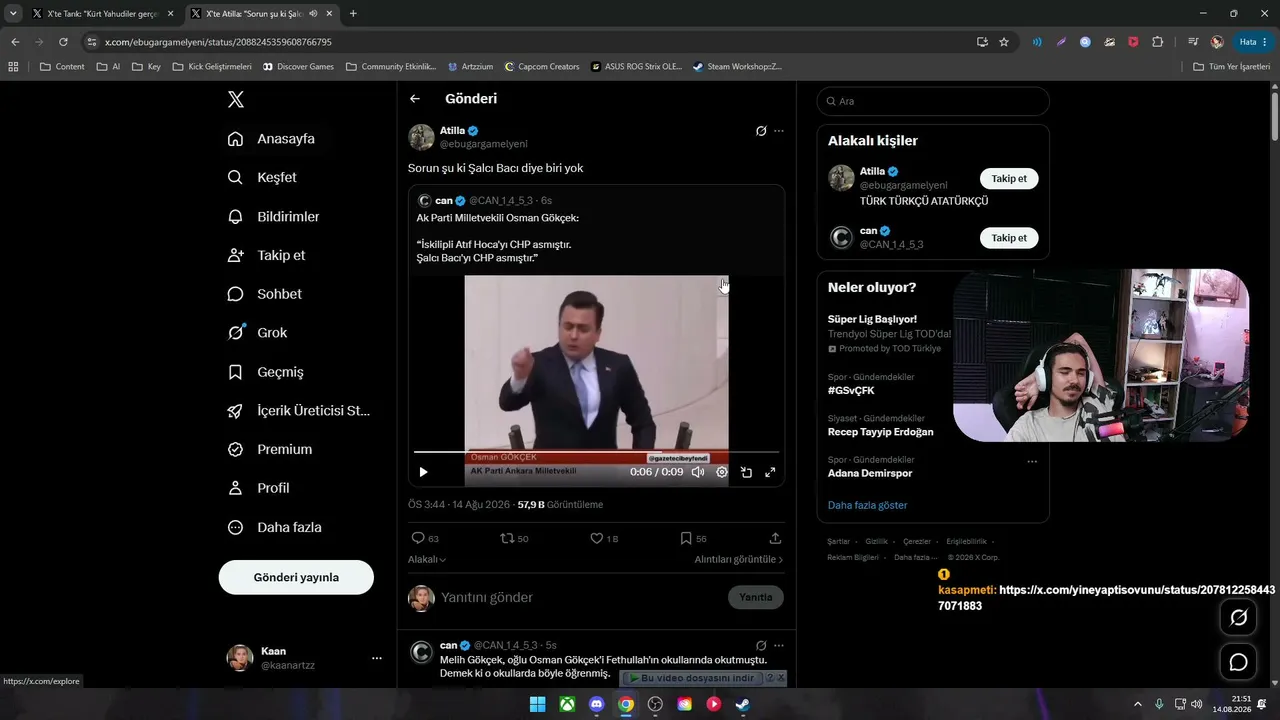Screen dimensions: 1280x720
Task: Open Discord from taskbar
Action: (597, 704)
